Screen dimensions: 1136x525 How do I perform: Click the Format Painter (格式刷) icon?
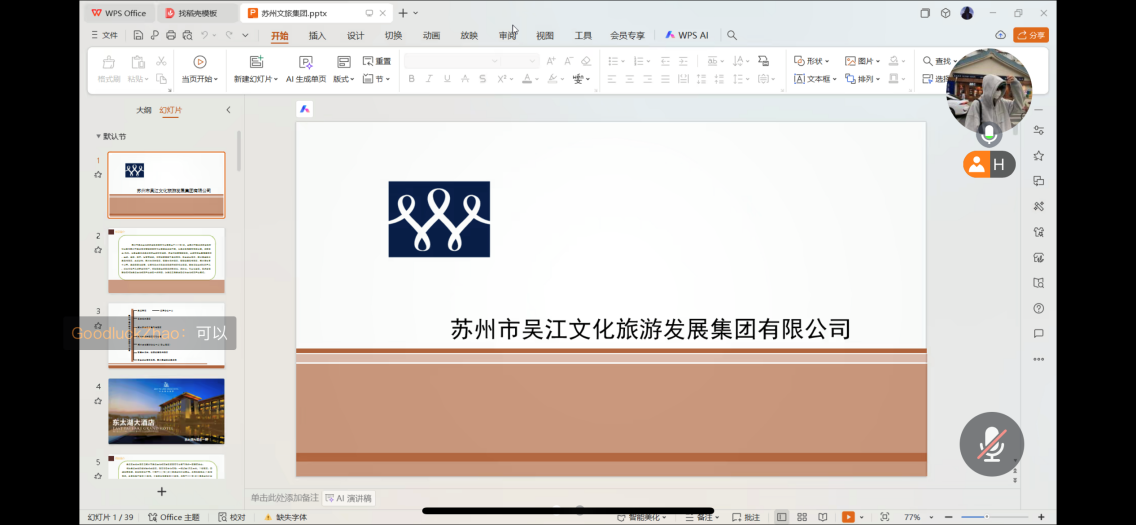(109, 62)
